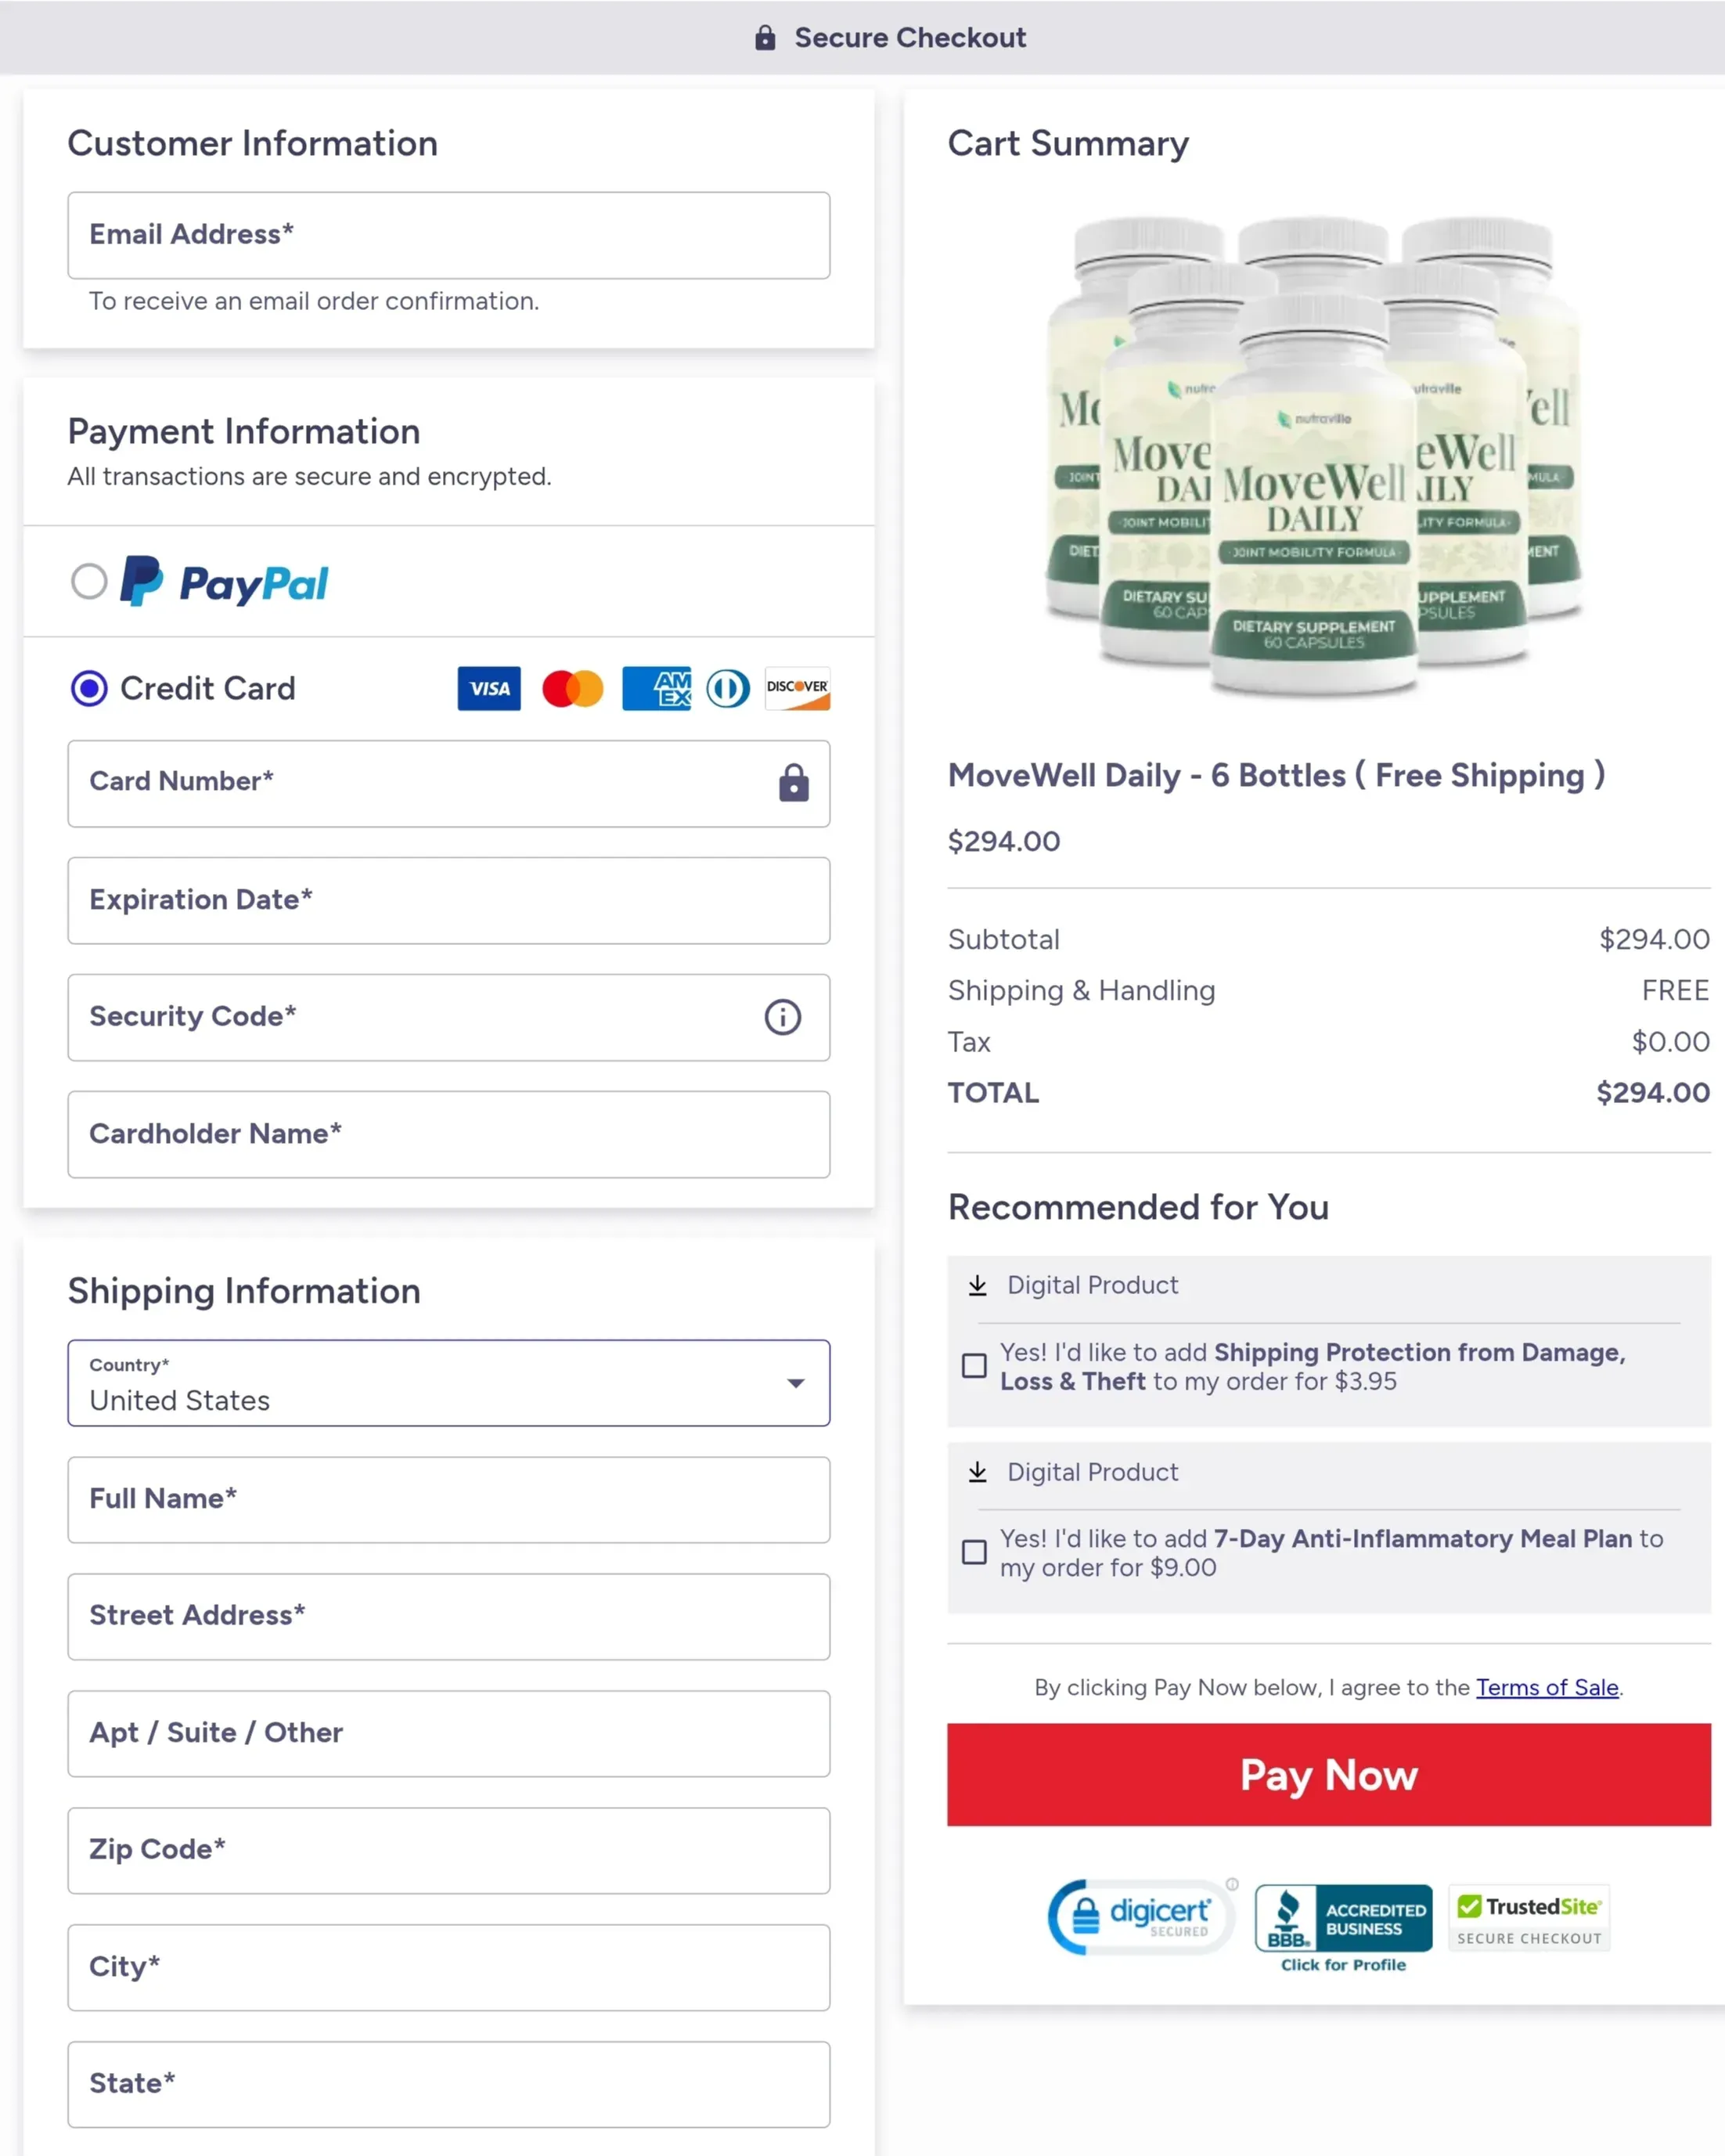1725x2156 pixels.
Task: Click the Mastercard icon
Action: click(572, 688)
